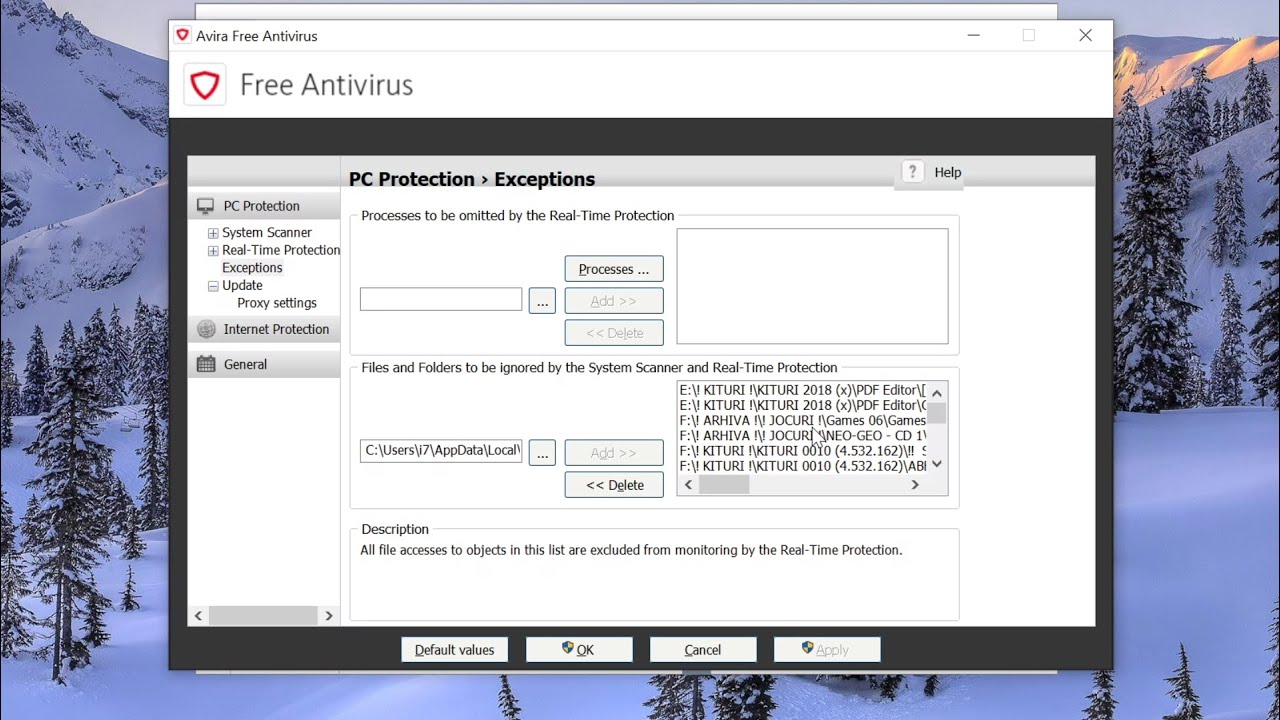Click << Delete in the processes section

coord(614,333)
